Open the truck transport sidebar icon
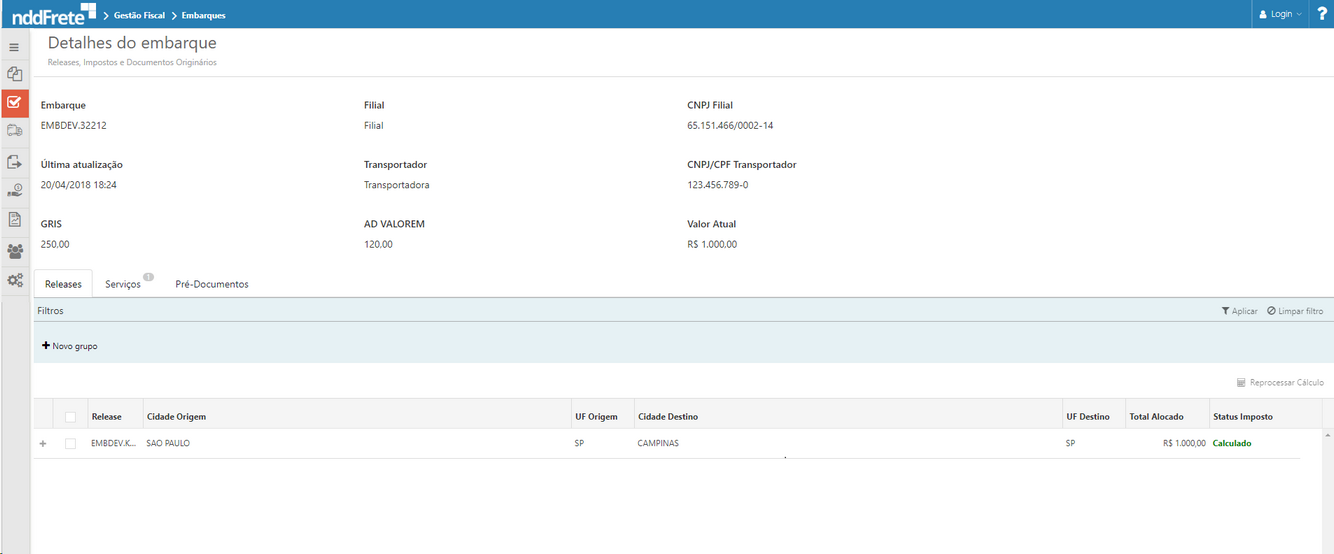The image size is (1334, 554). click(x=14, y=130)
